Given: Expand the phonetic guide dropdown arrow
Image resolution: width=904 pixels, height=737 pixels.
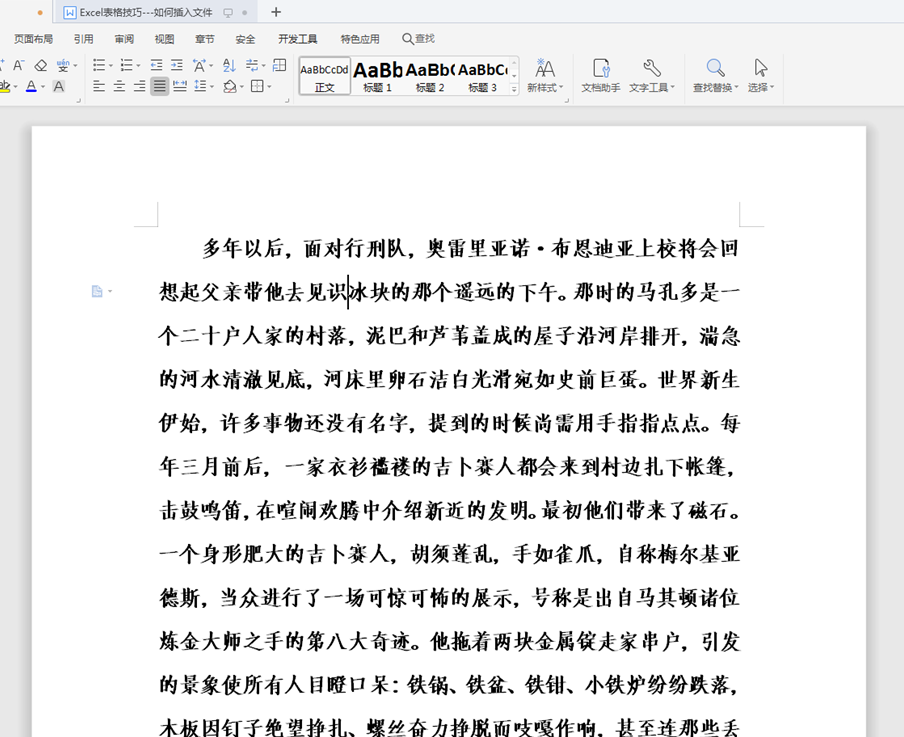Looking at the screenshot, I should pyautogui.click(x=76, y=66).
